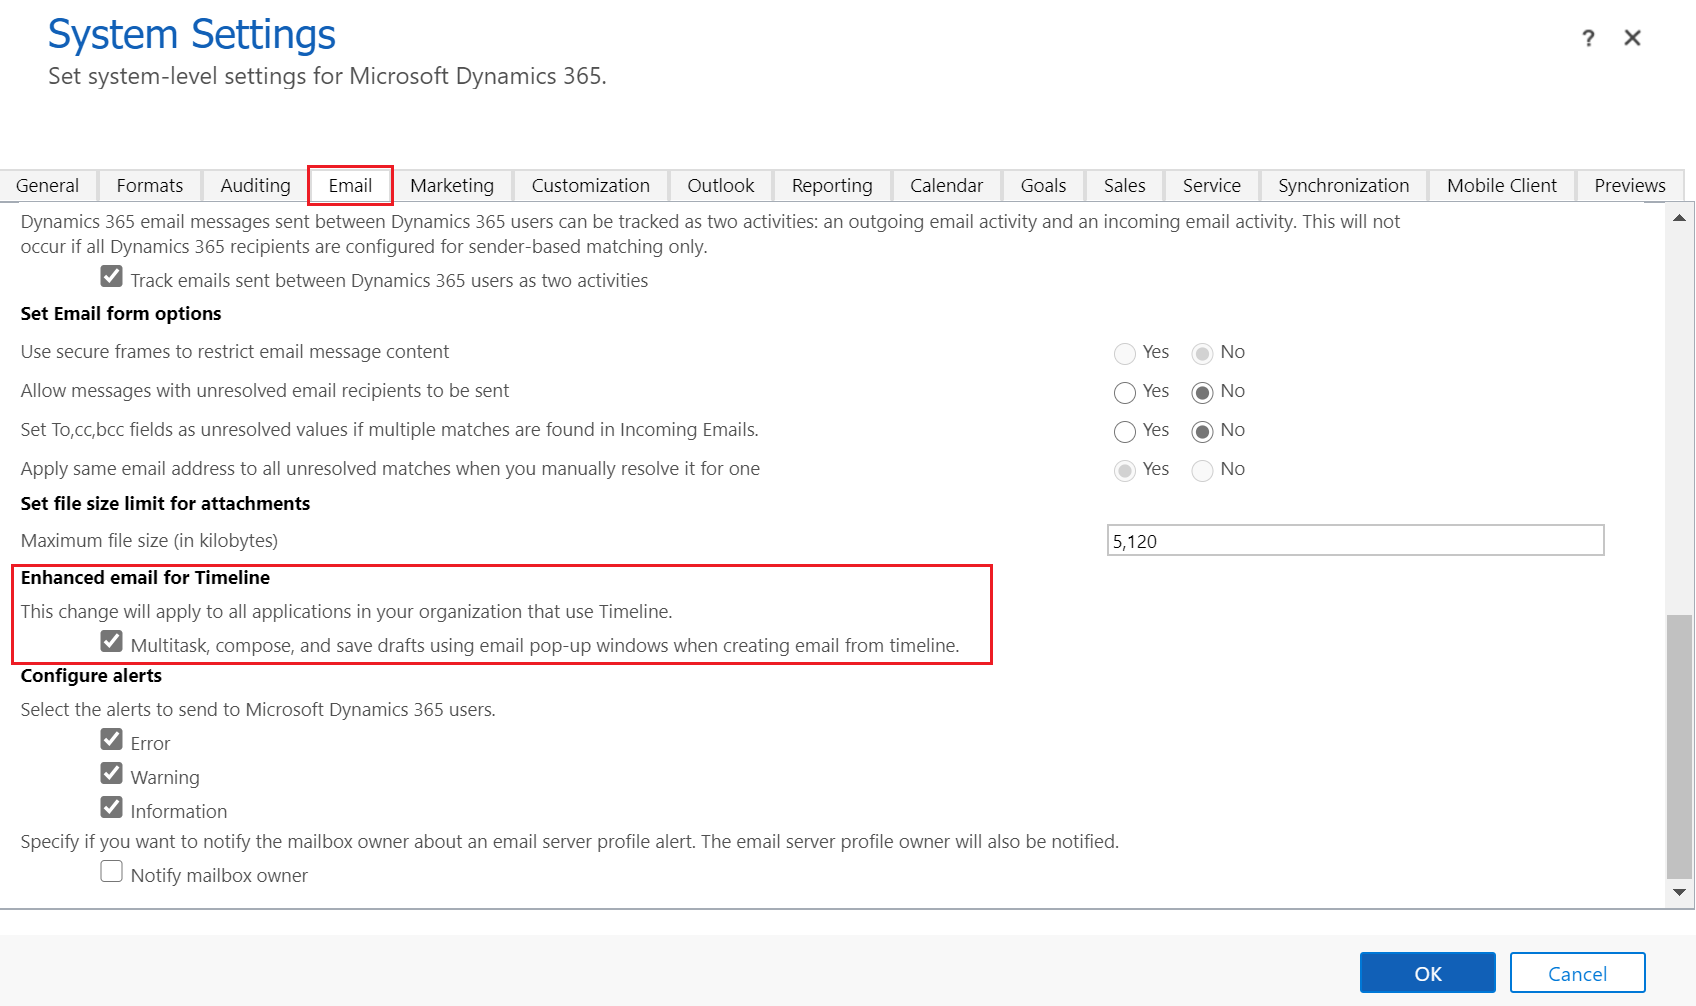This screenshot has height=1006, width=1696.
Task: Switch to the General tab
Action: coord(48,185)
